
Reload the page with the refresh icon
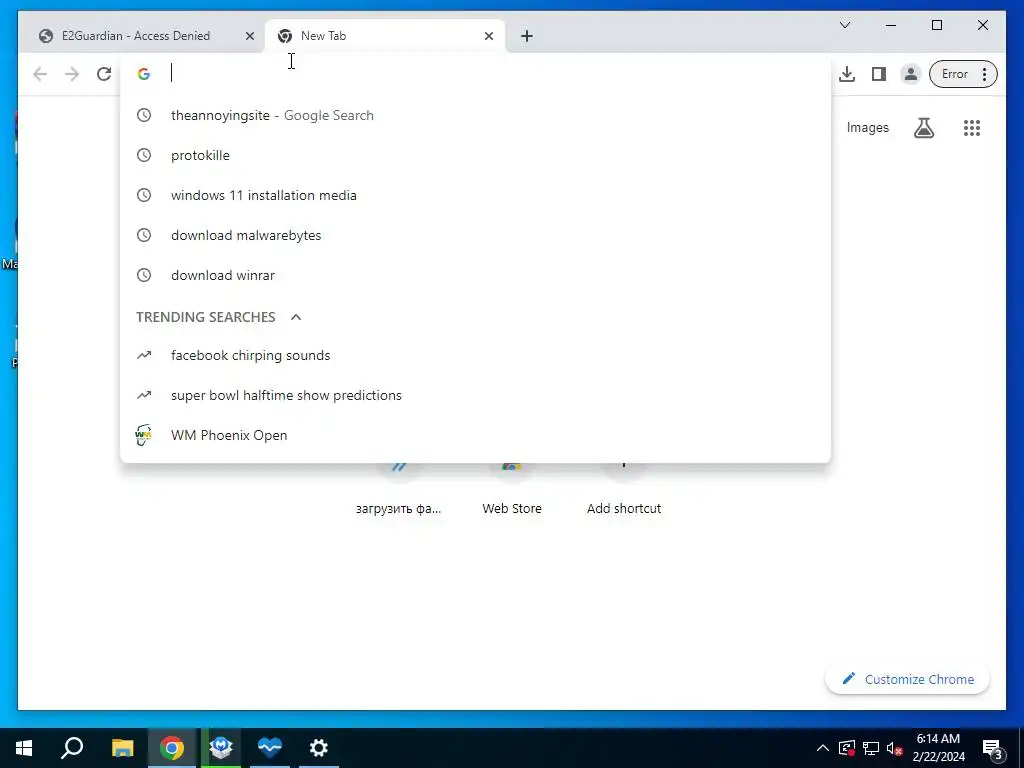coord(104,74)
